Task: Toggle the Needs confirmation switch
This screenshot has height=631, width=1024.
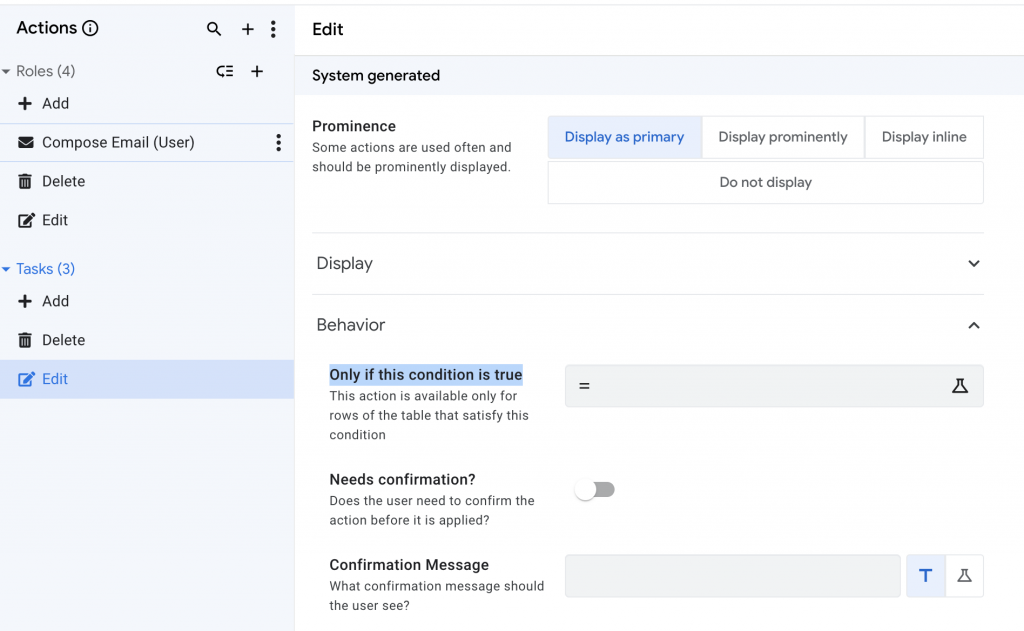Action: pyautogui.click(x=595, y=490)
